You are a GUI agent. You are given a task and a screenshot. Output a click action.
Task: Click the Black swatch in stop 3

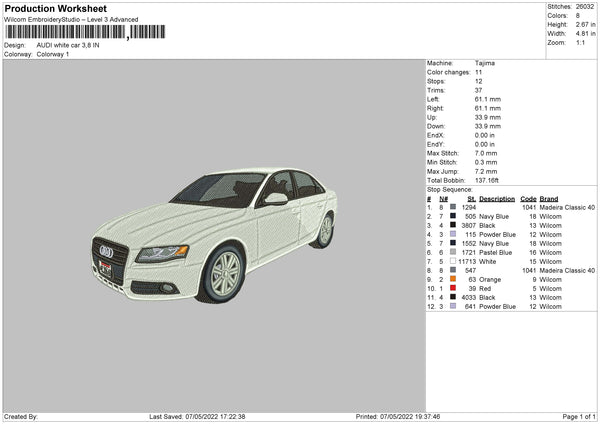pyautogui.click(x=452, y=225)
